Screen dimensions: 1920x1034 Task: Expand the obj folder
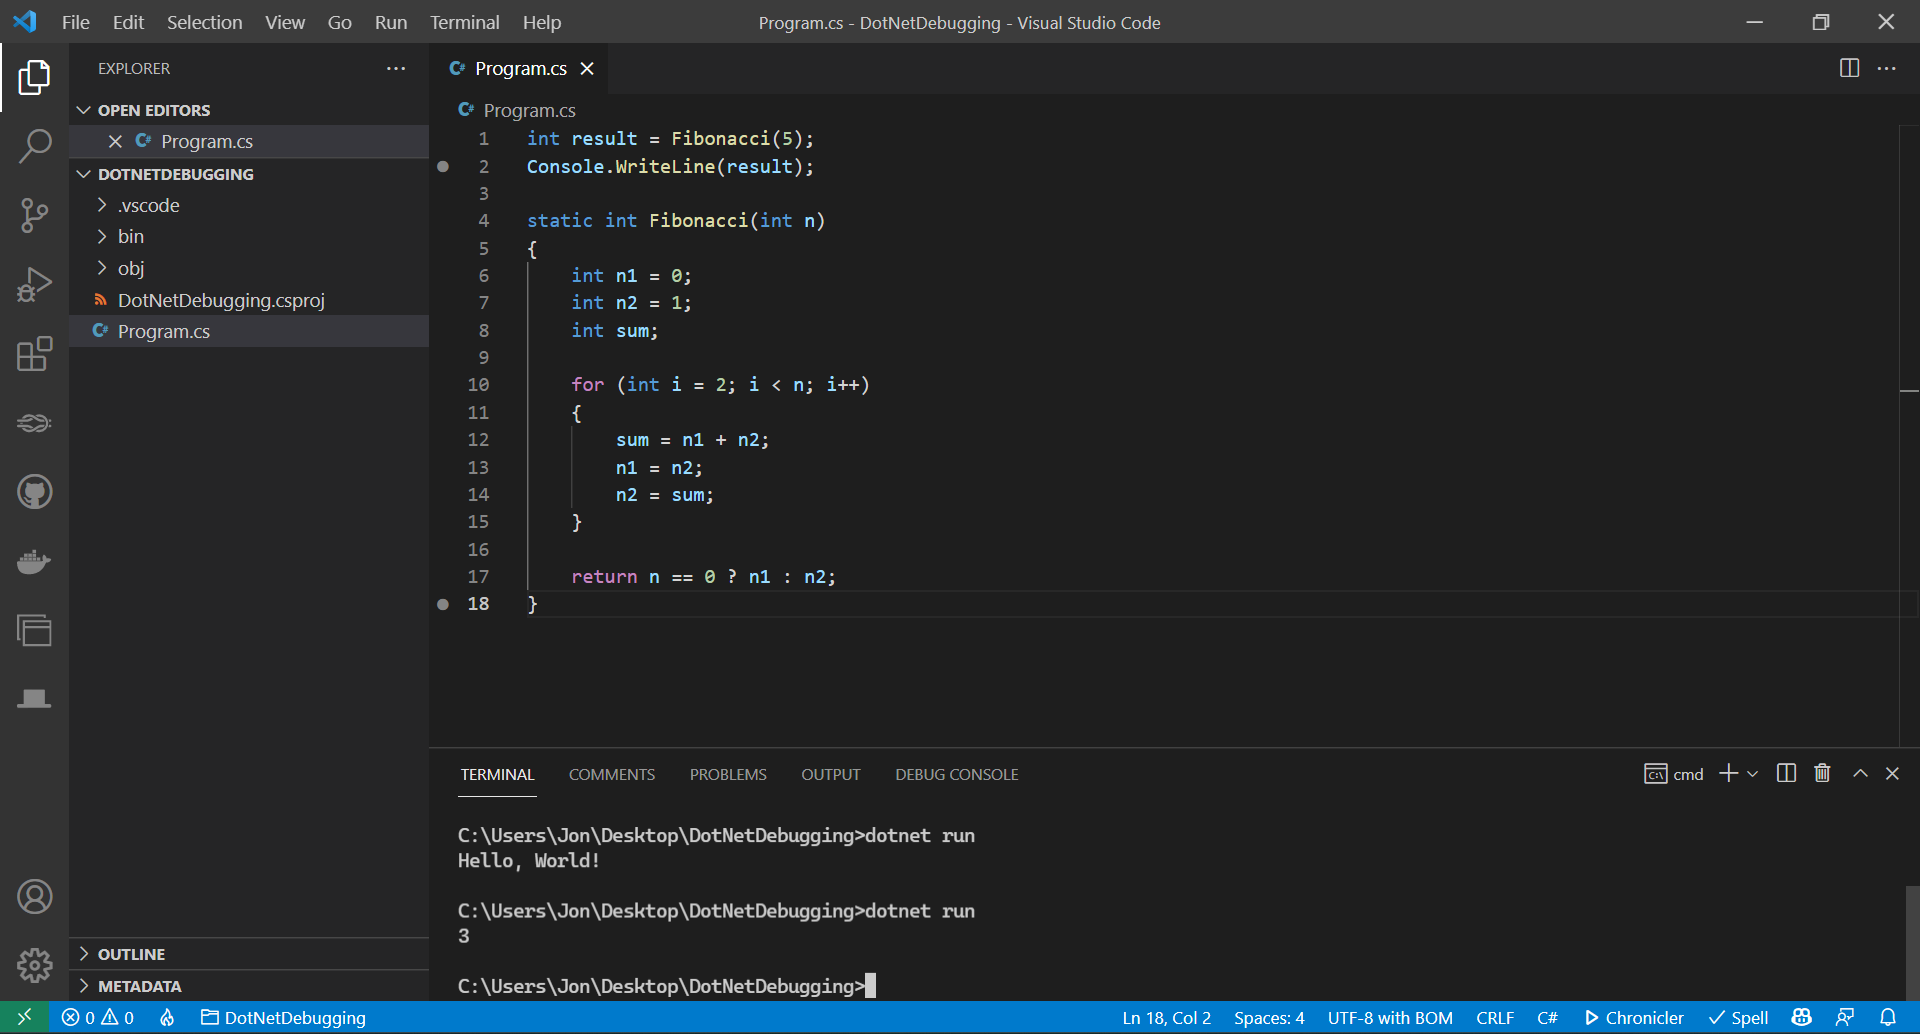131,268
